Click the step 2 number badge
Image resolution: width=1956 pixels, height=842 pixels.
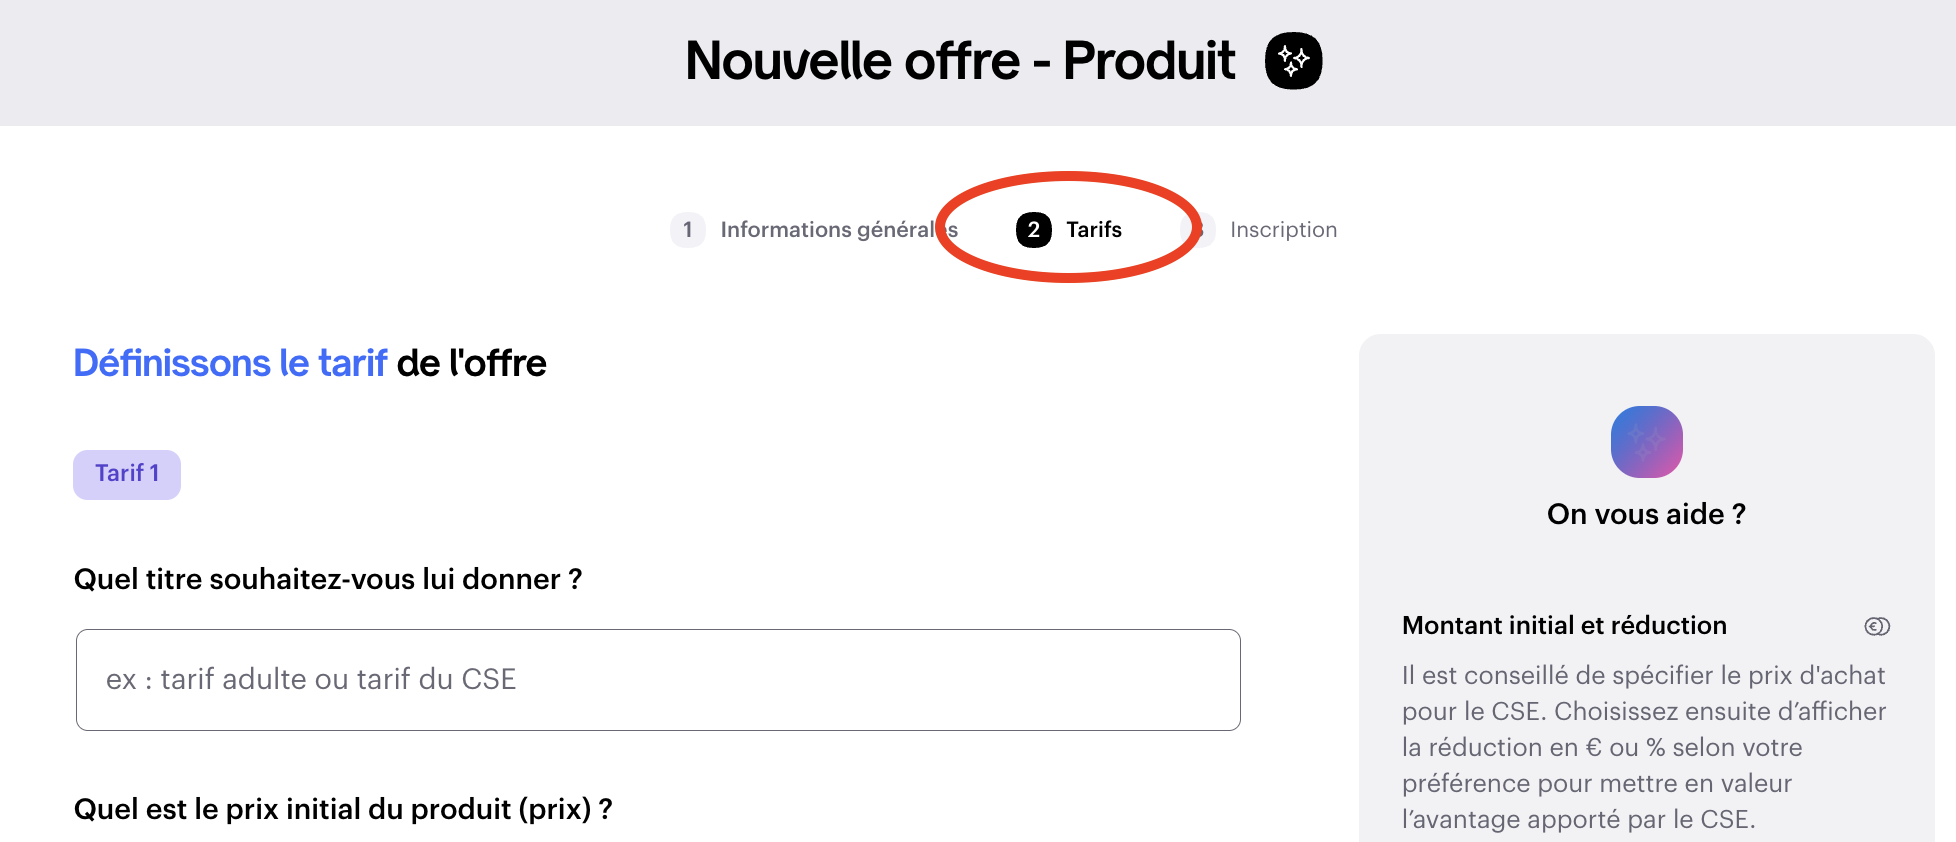1034,230
